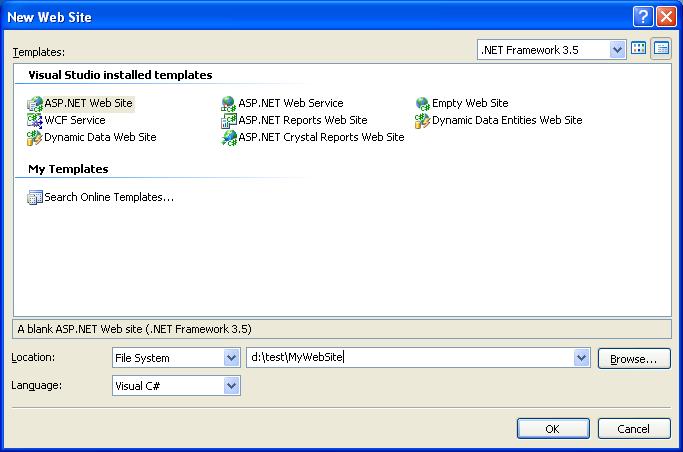Open the Visual C# language dropdown
The width and height of the screenshot is (683, 452).
pos(231,386)
